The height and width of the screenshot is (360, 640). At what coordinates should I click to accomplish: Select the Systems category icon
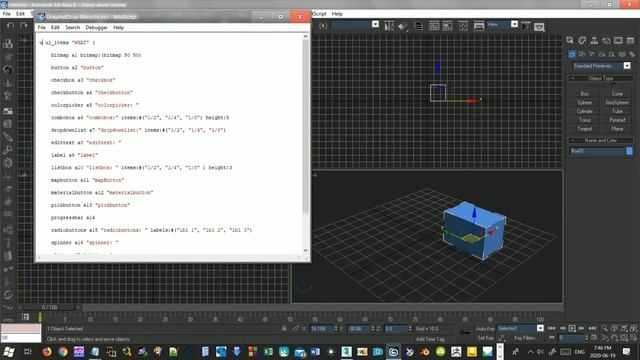tap(631, 54)
